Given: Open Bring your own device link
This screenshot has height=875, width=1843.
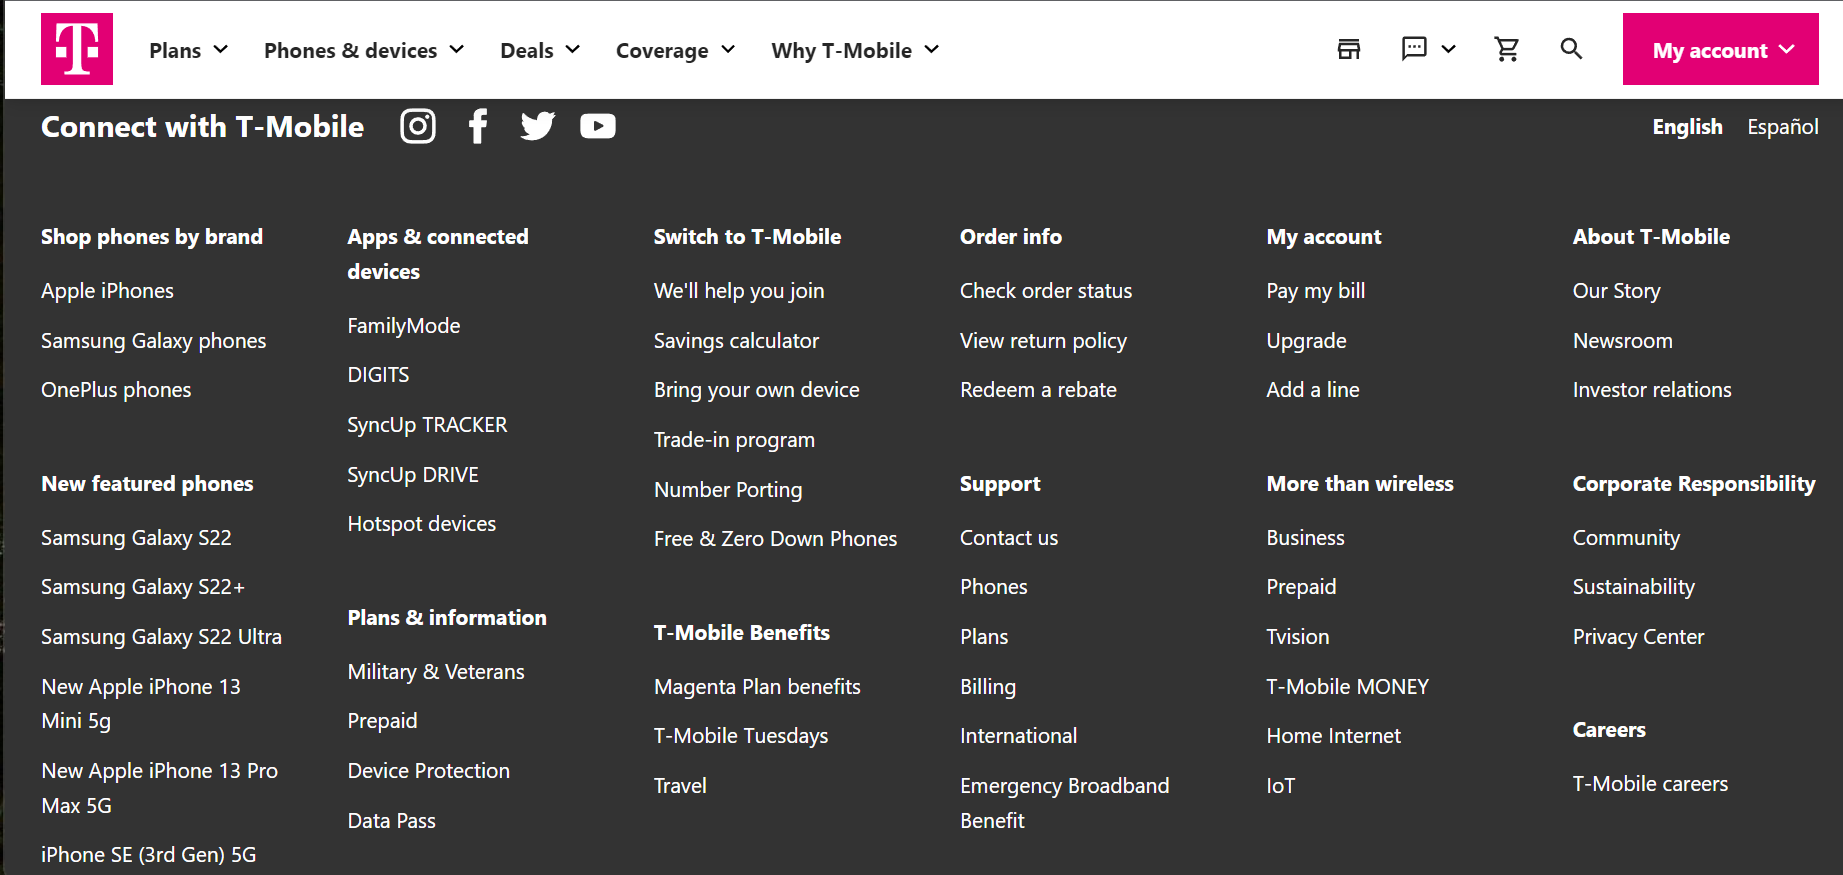Looking at the screenshot, I should (756, 390).
